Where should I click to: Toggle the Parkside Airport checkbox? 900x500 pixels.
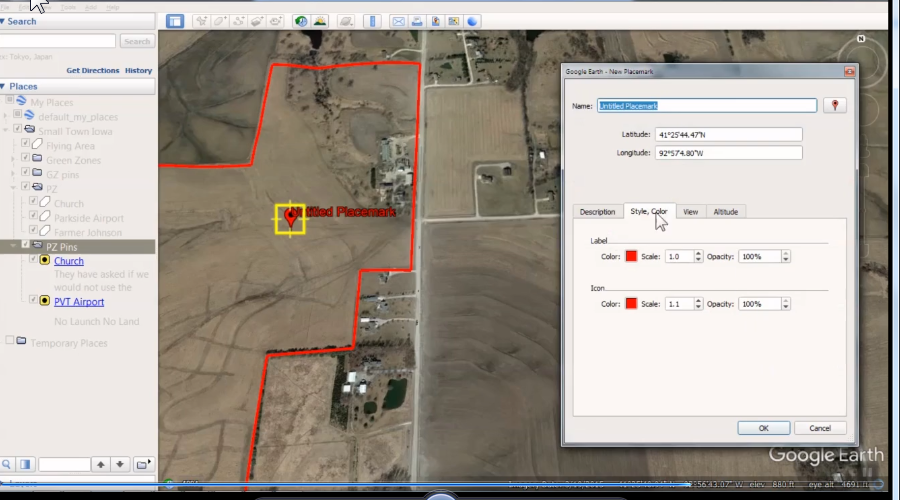[33, 215]
